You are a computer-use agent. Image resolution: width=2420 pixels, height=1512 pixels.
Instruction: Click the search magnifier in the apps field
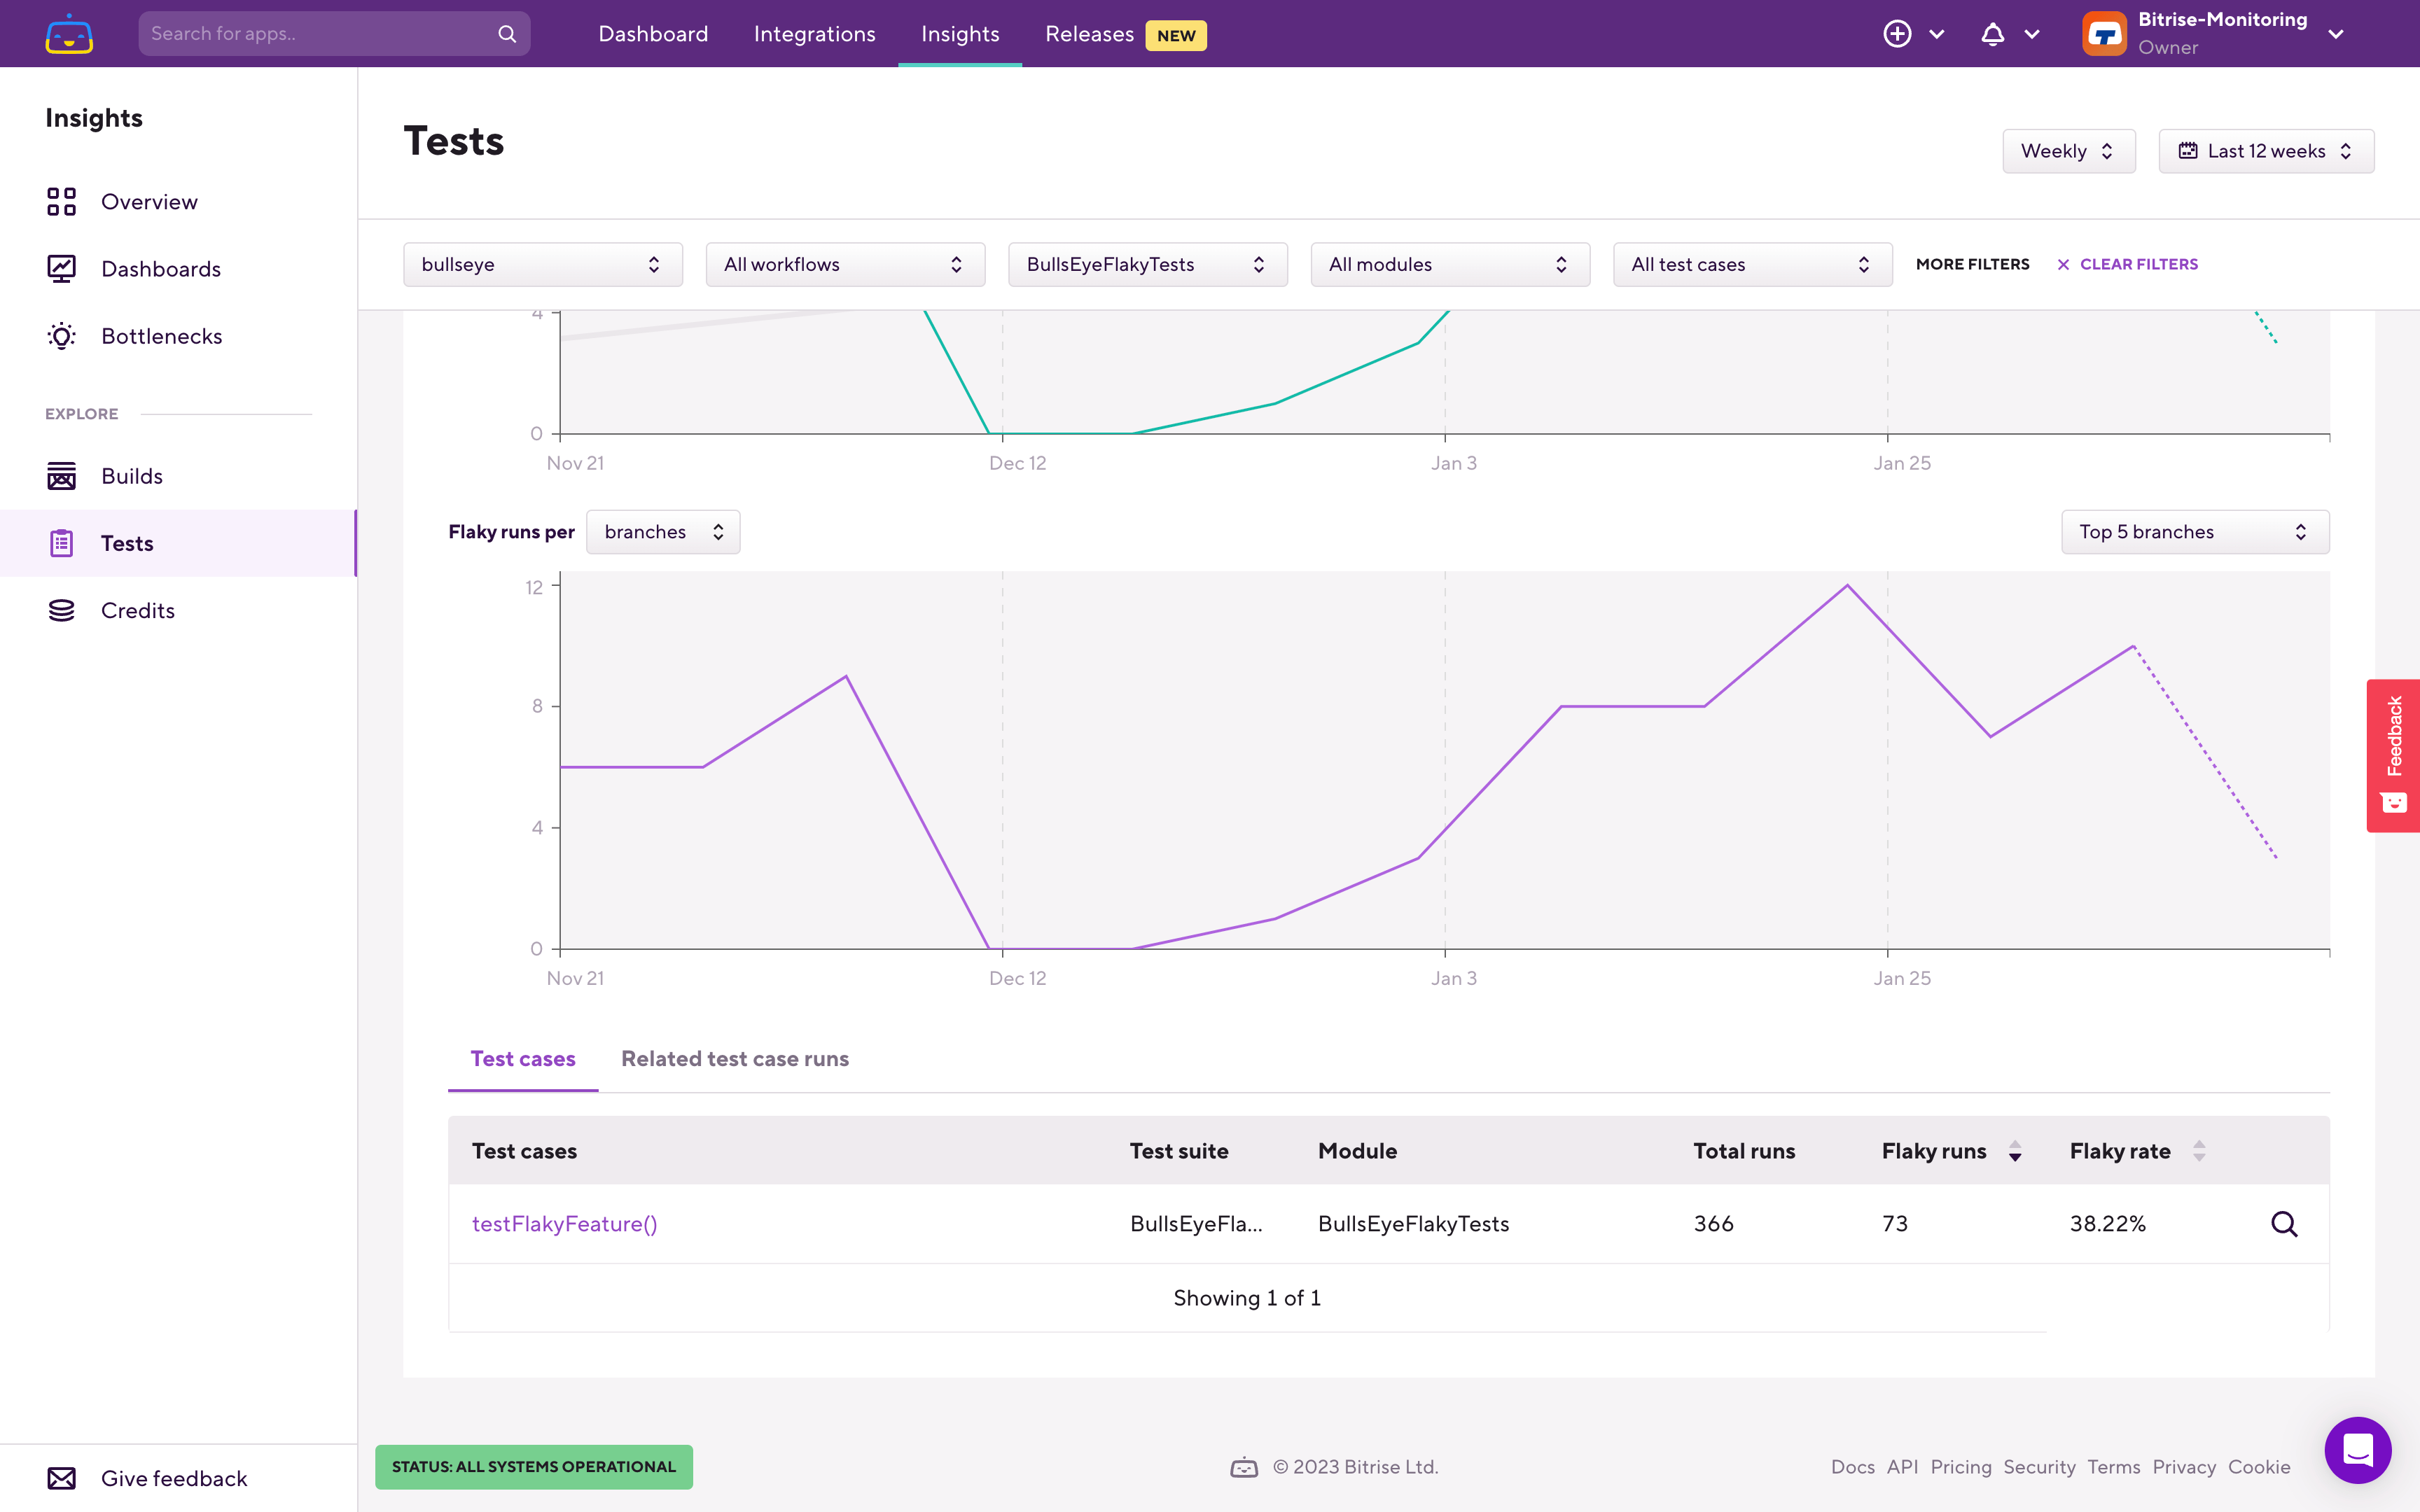click(x=507, y=34)
